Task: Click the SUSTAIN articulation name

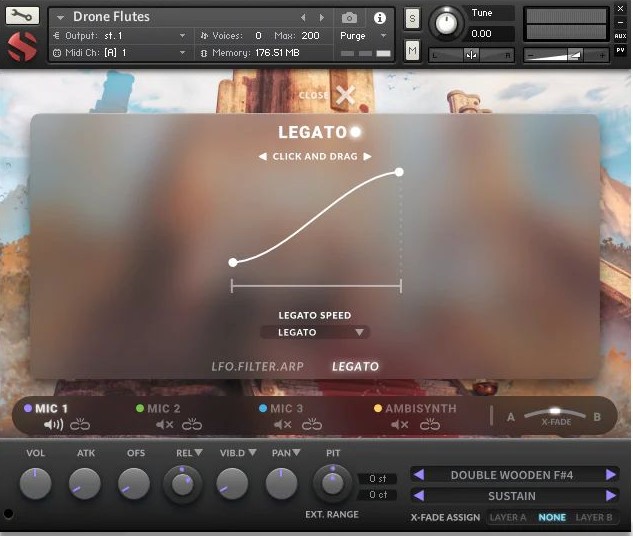Action: pyautogui.click(x=512, y=496)
